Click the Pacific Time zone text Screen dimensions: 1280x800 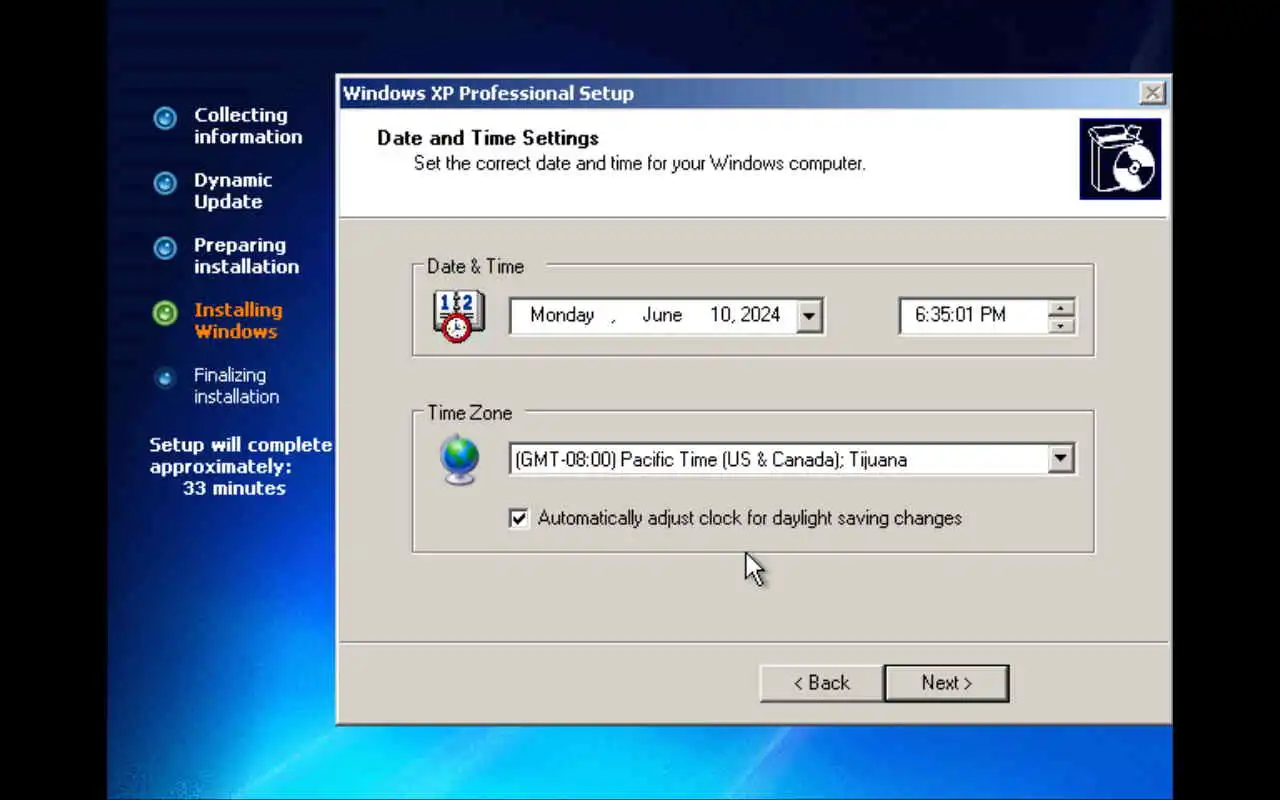[711, 460]
